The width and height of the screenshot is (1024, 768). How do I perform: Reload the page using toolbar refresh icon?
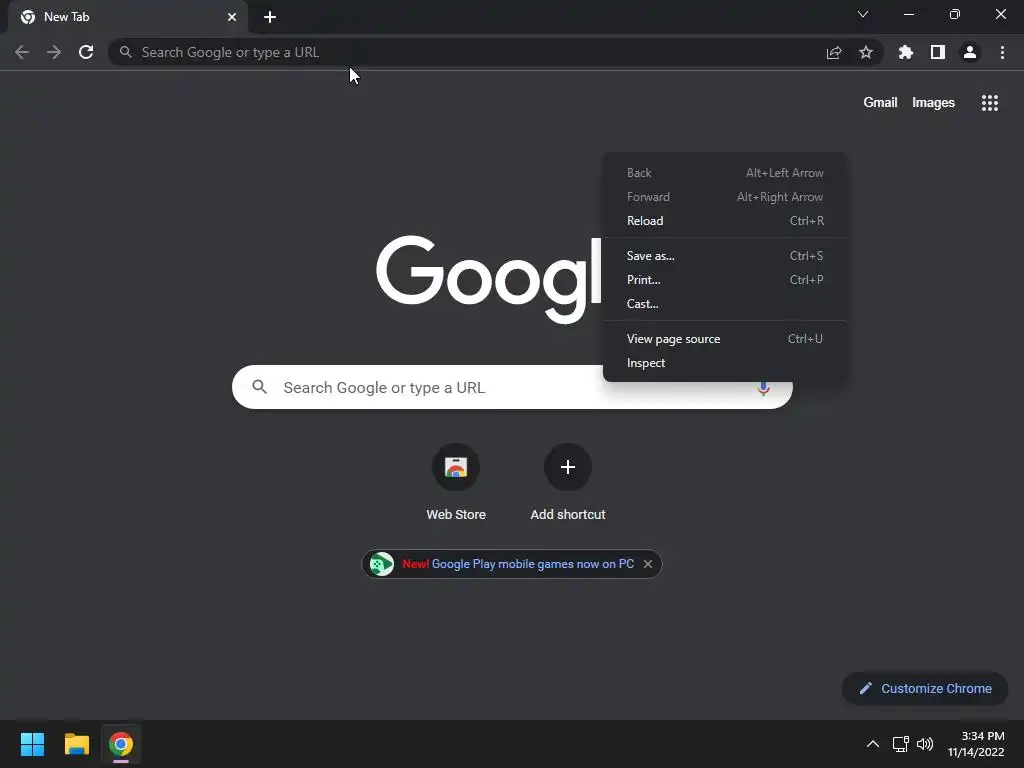point(86,52)
